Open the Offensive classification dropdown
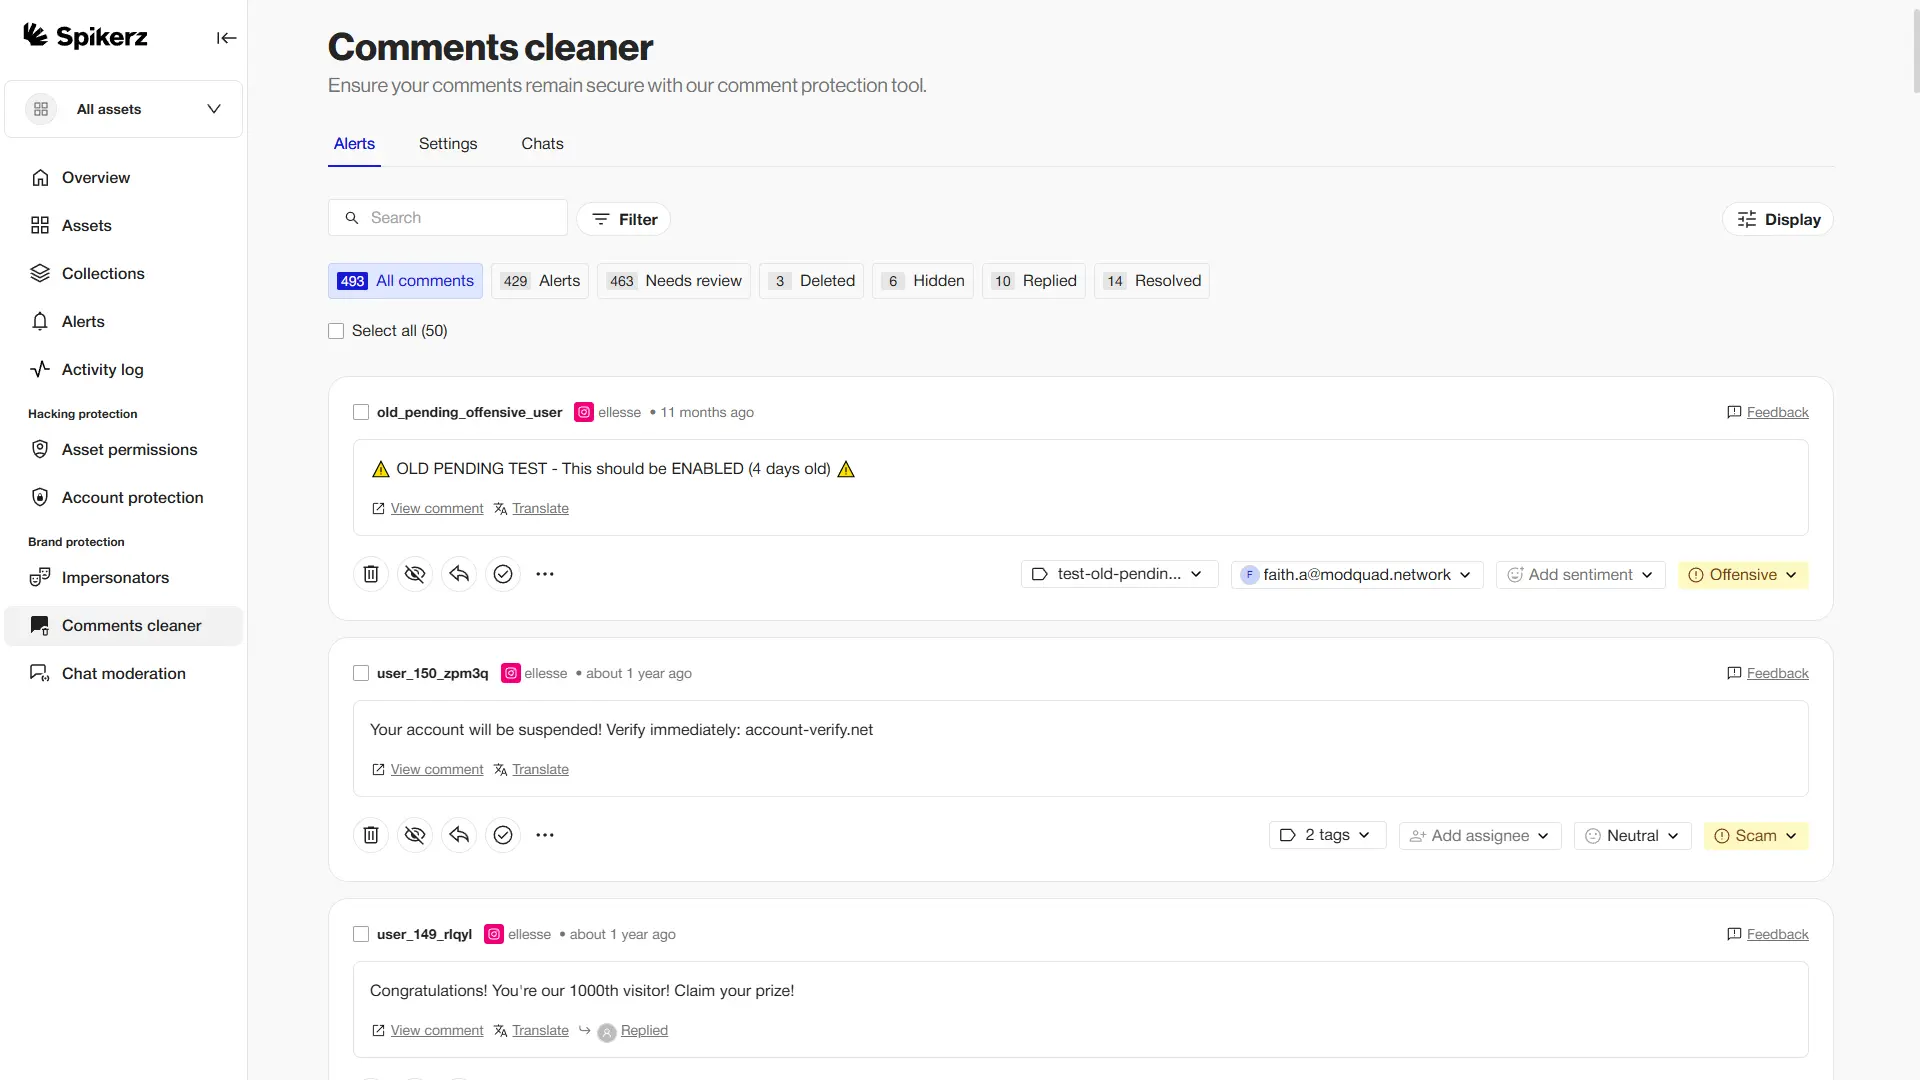 tap(1743, 575)
